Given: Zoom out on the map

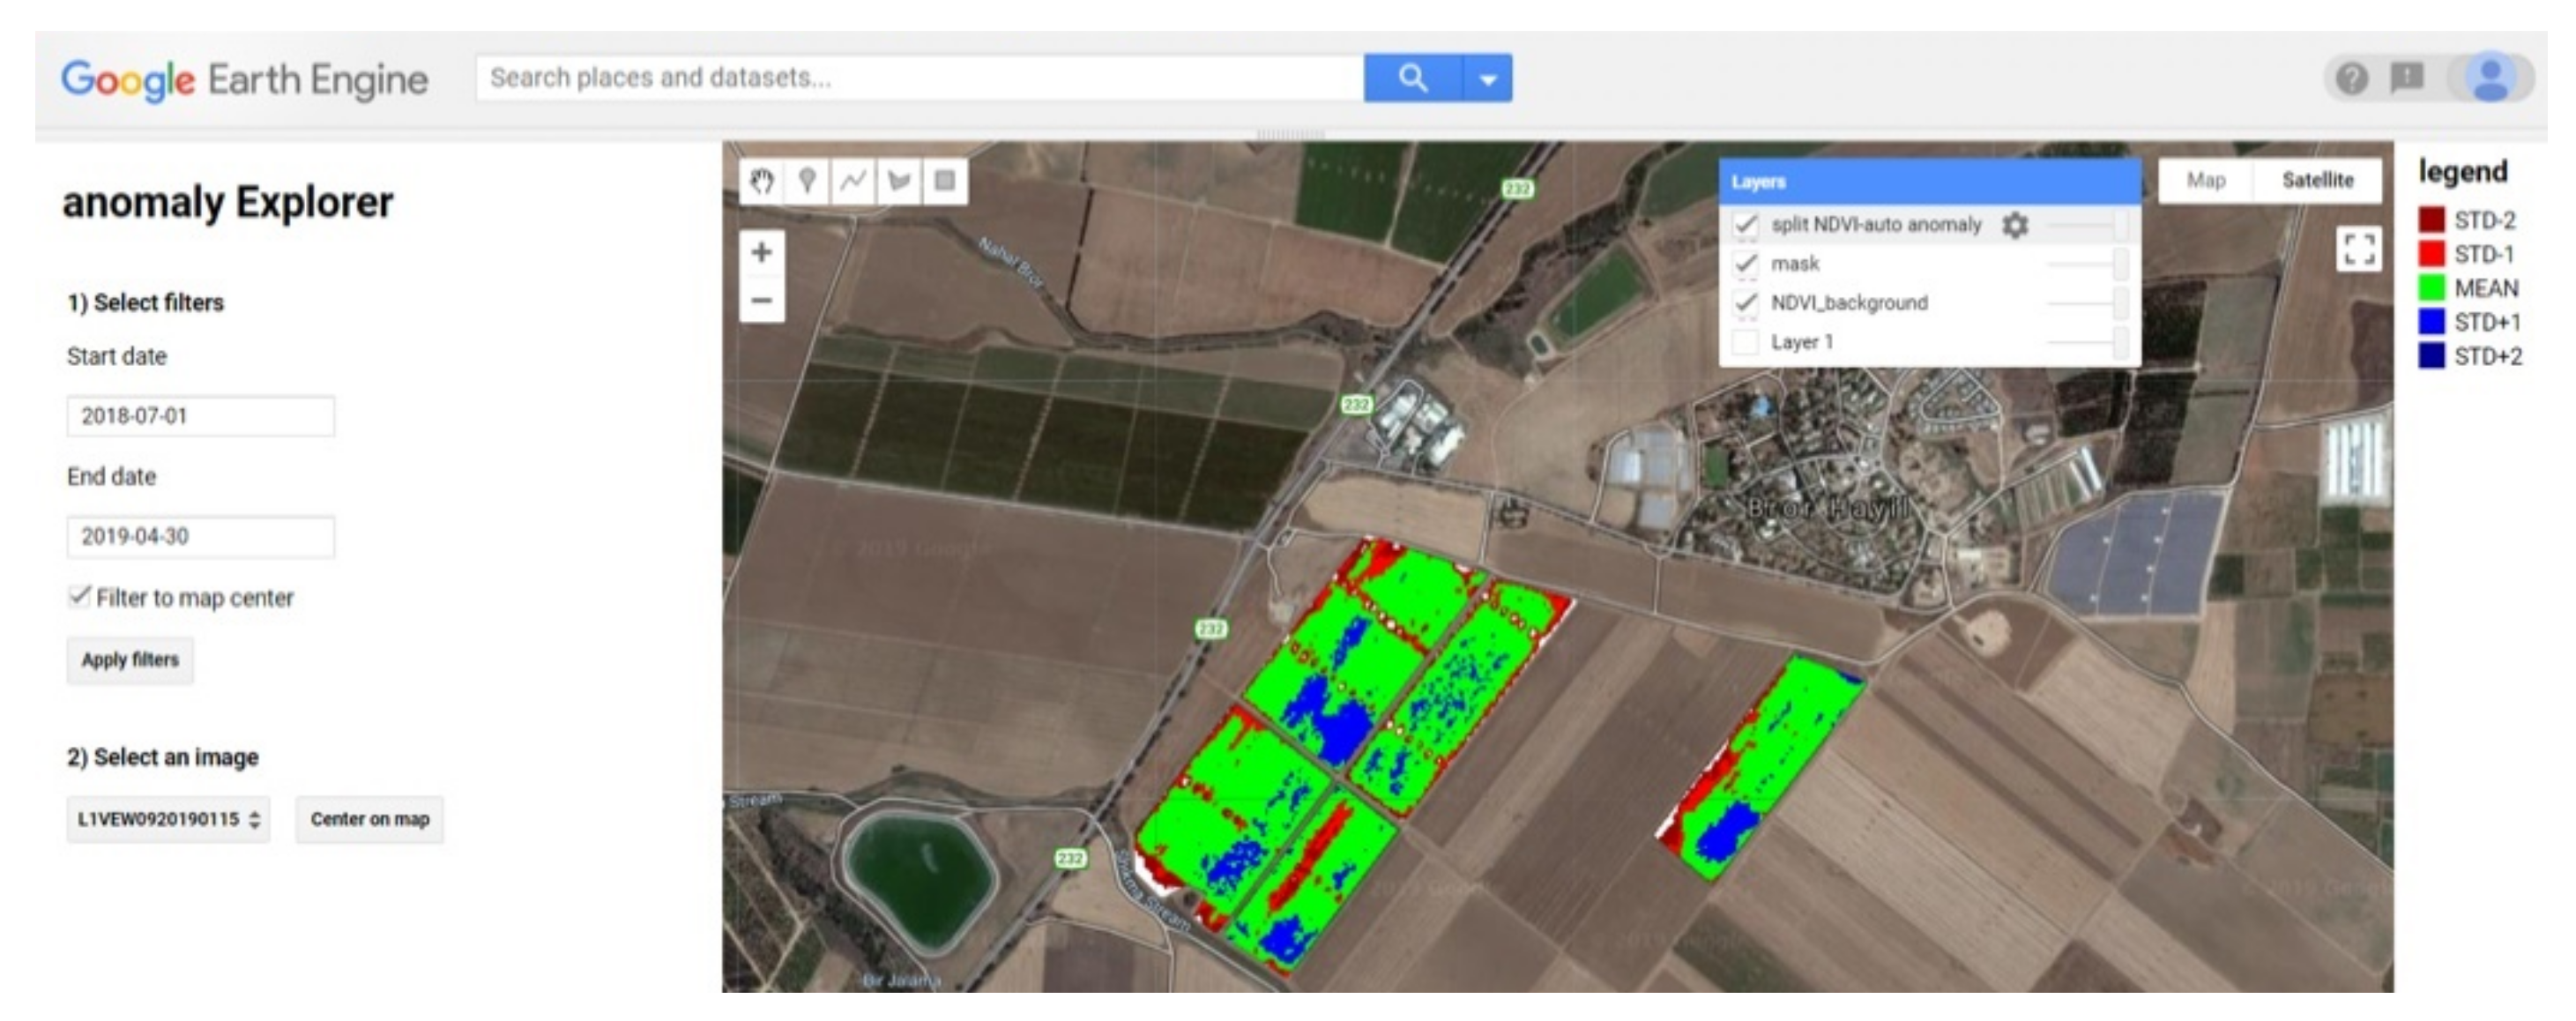Looking at the screenshot, I should (x=761, y=300).
